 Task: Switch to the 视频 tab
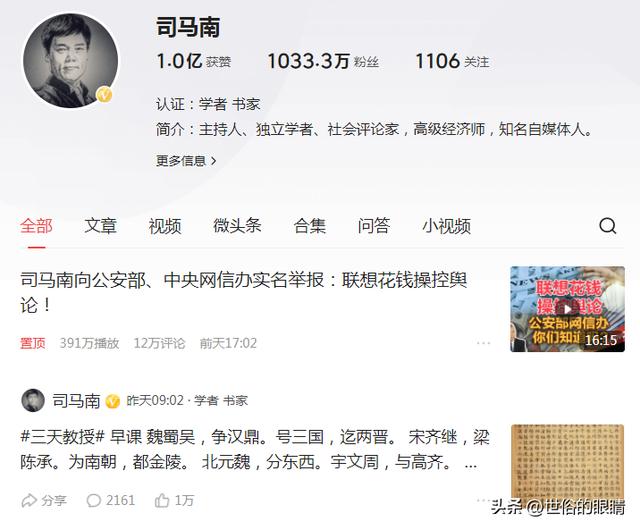coord(164,226)
